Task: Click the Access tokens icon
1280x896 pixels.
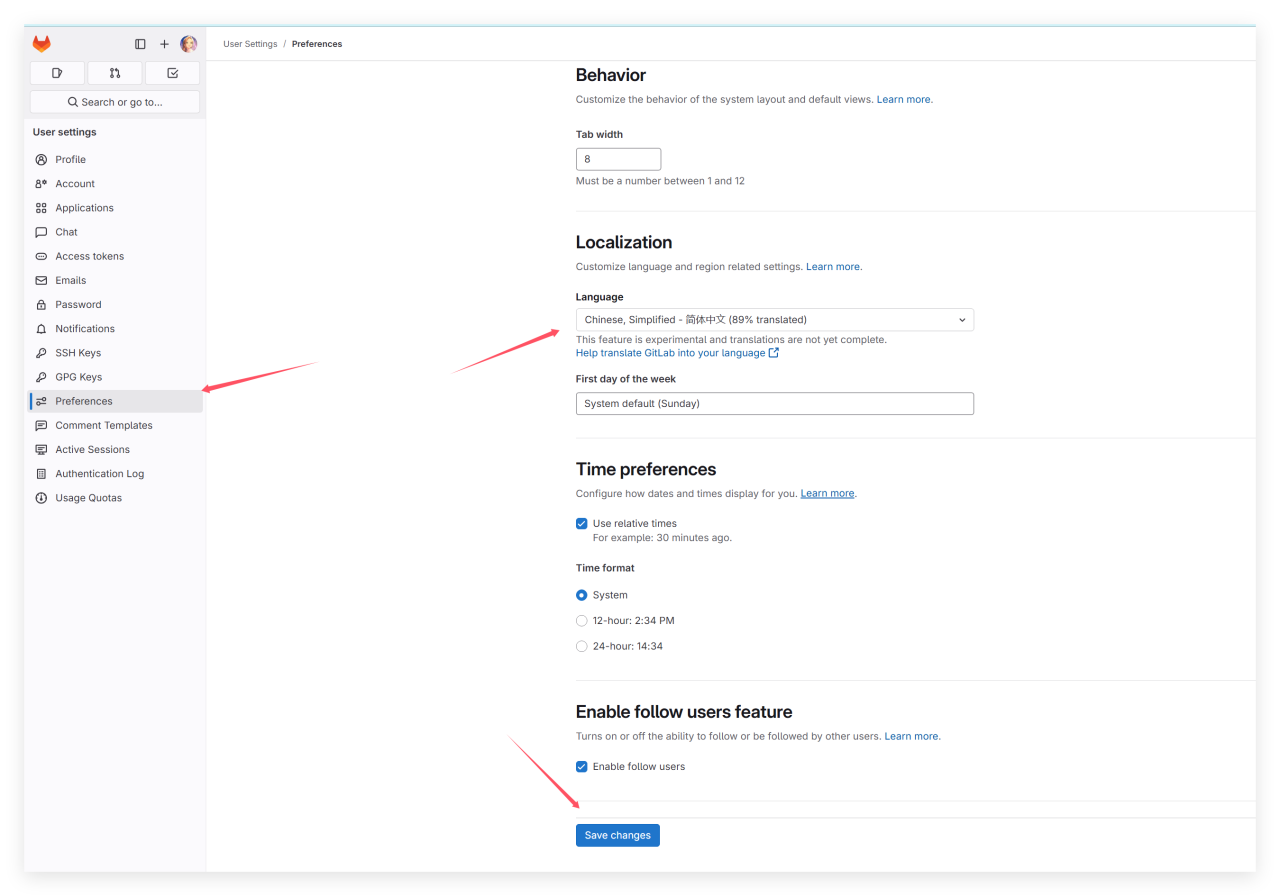Action: [41, 256]
